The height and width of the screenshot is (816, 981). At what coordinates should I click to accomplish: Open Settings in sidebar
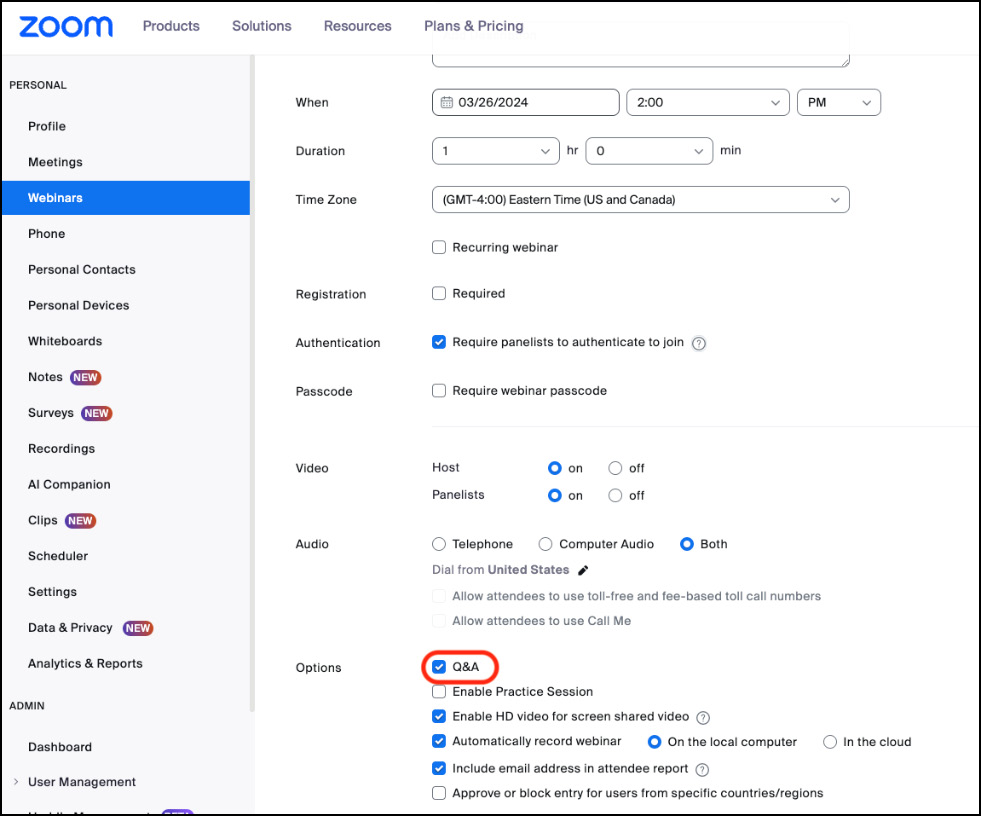[53, 592]
